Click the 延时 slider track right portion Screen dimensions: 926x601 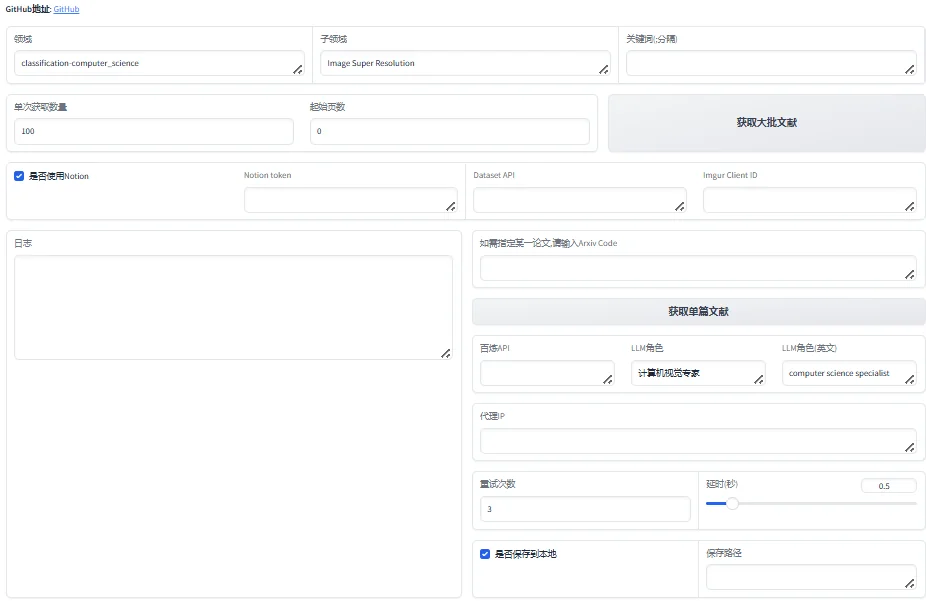(x=827, y=504)
